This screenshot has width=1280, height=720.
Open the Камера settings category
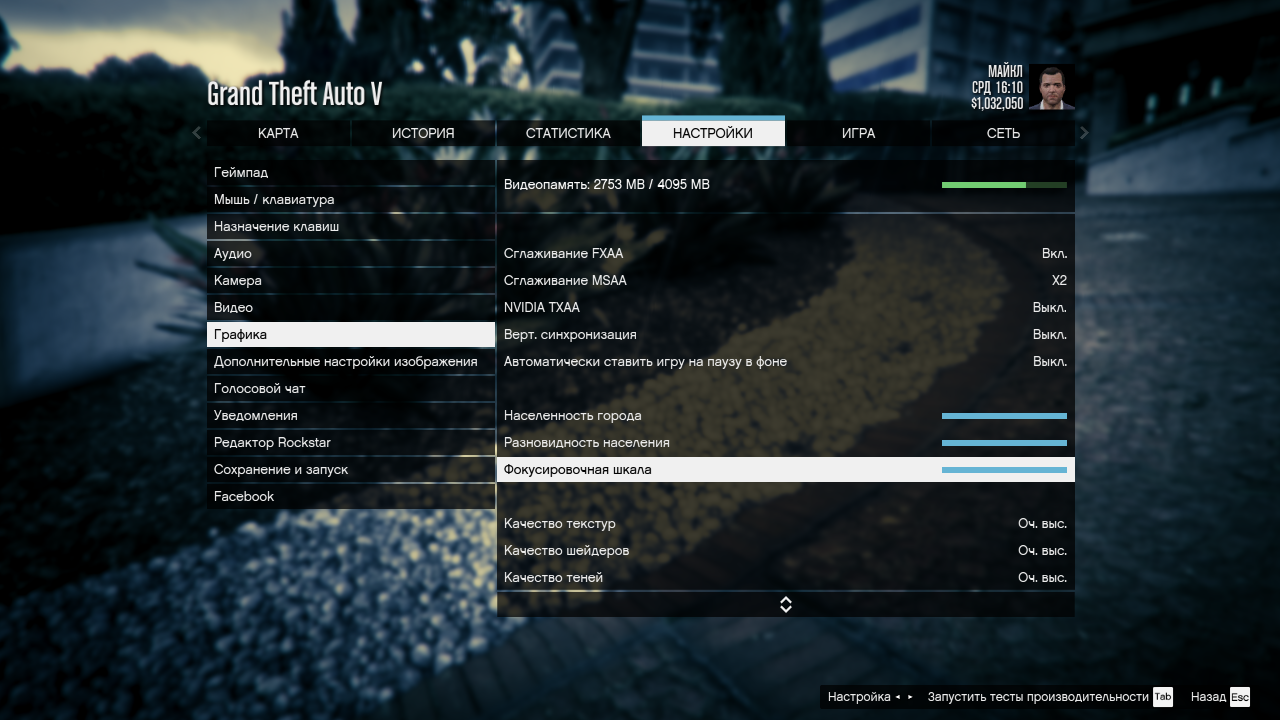351,281
